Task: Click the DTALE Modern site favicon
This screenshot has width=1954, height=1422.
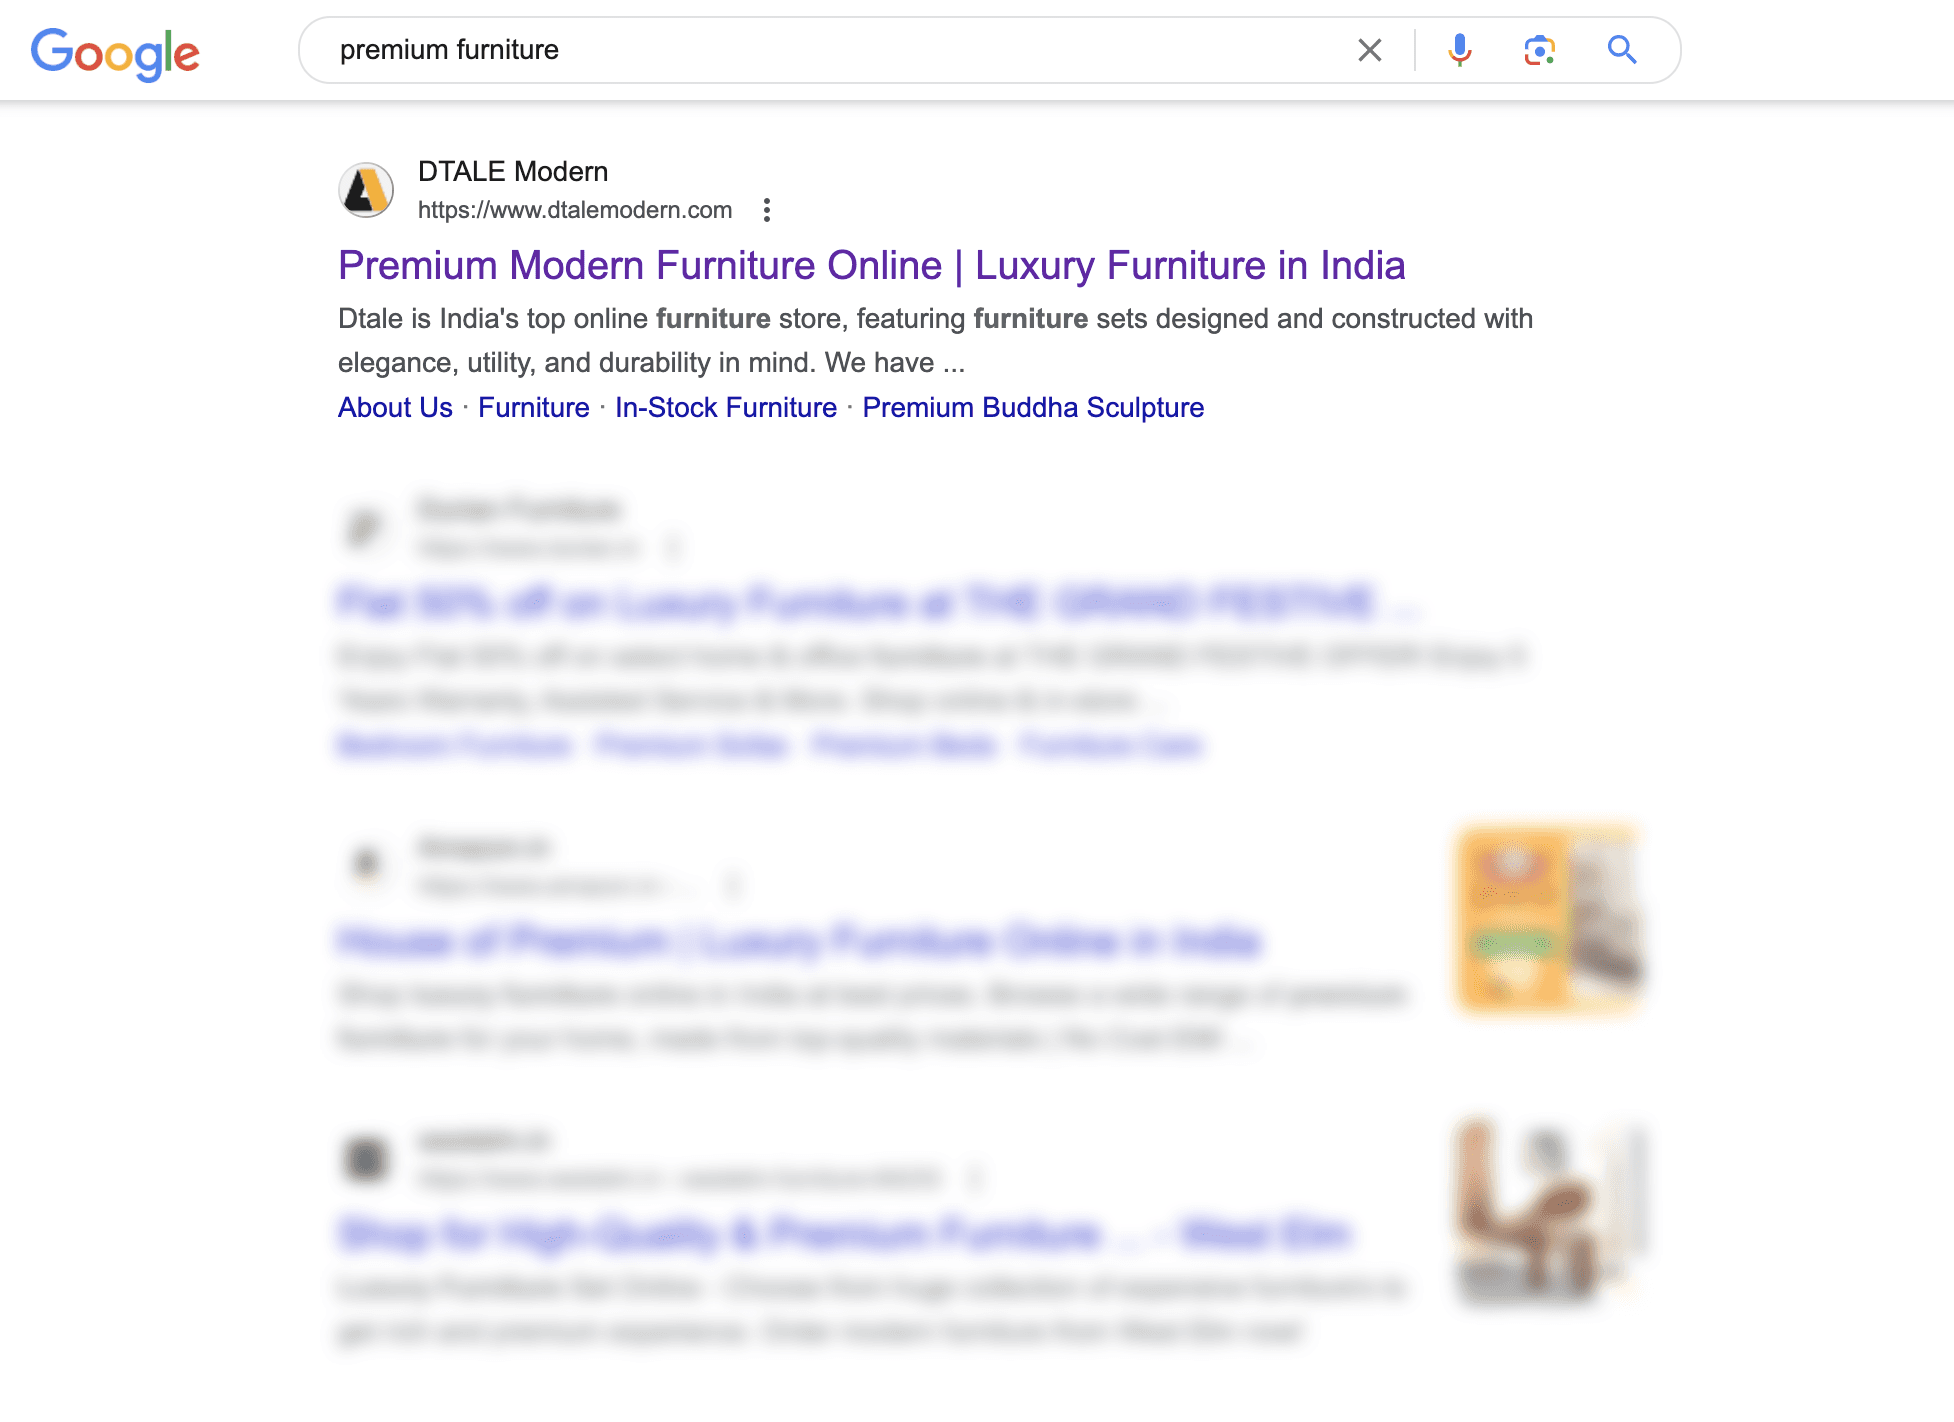Action: [x=366, y=190]
